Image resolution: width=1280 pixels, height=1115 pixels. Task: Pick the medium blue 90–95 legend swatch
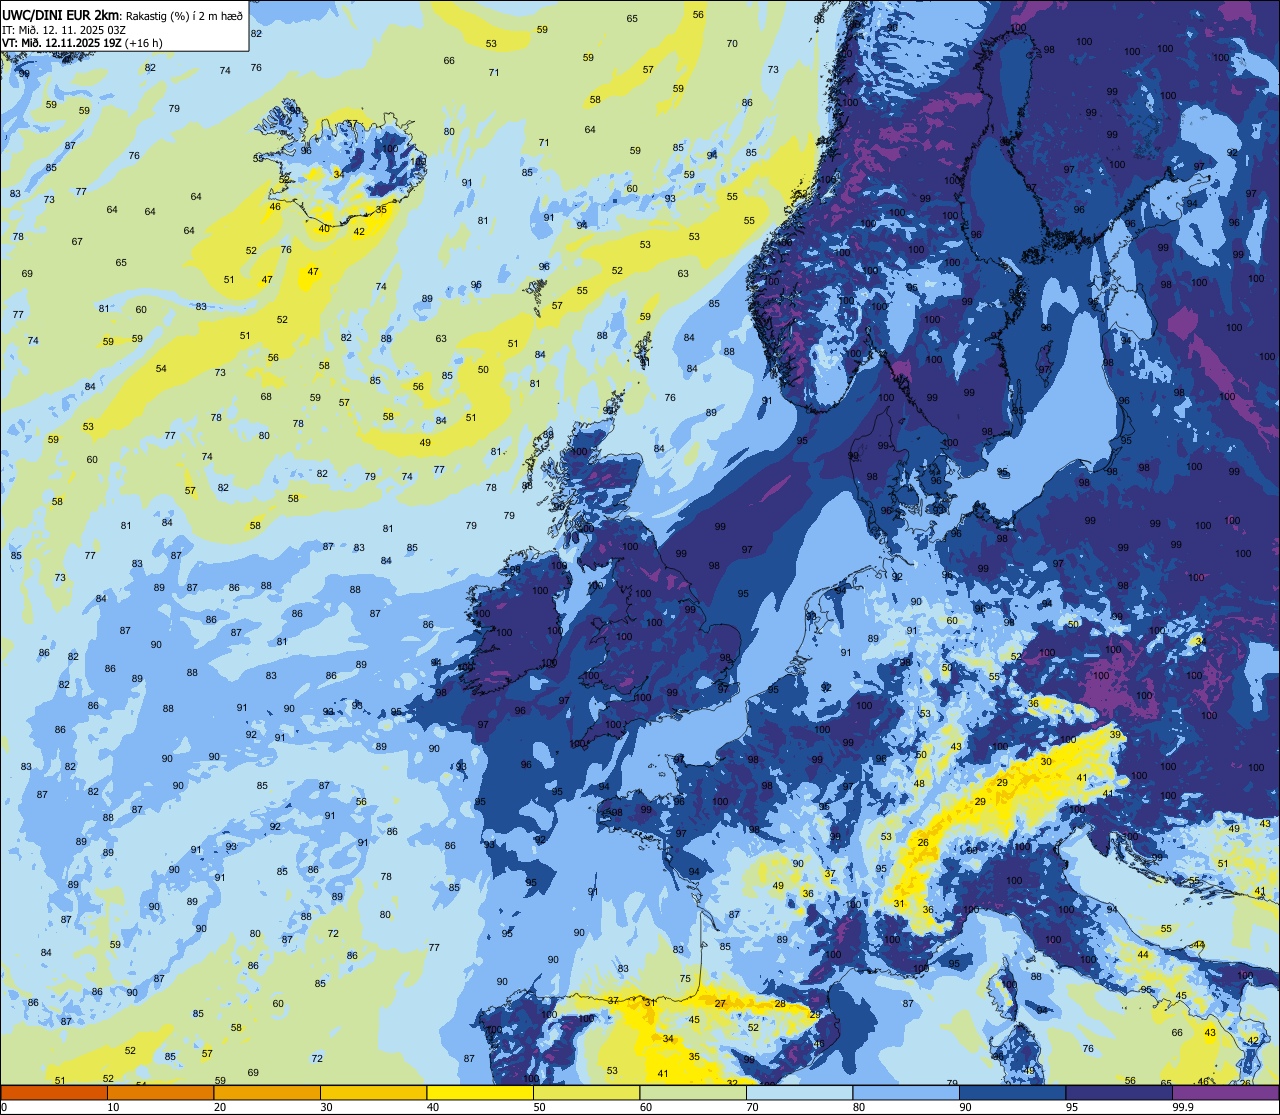(x=1012, y=1092)
